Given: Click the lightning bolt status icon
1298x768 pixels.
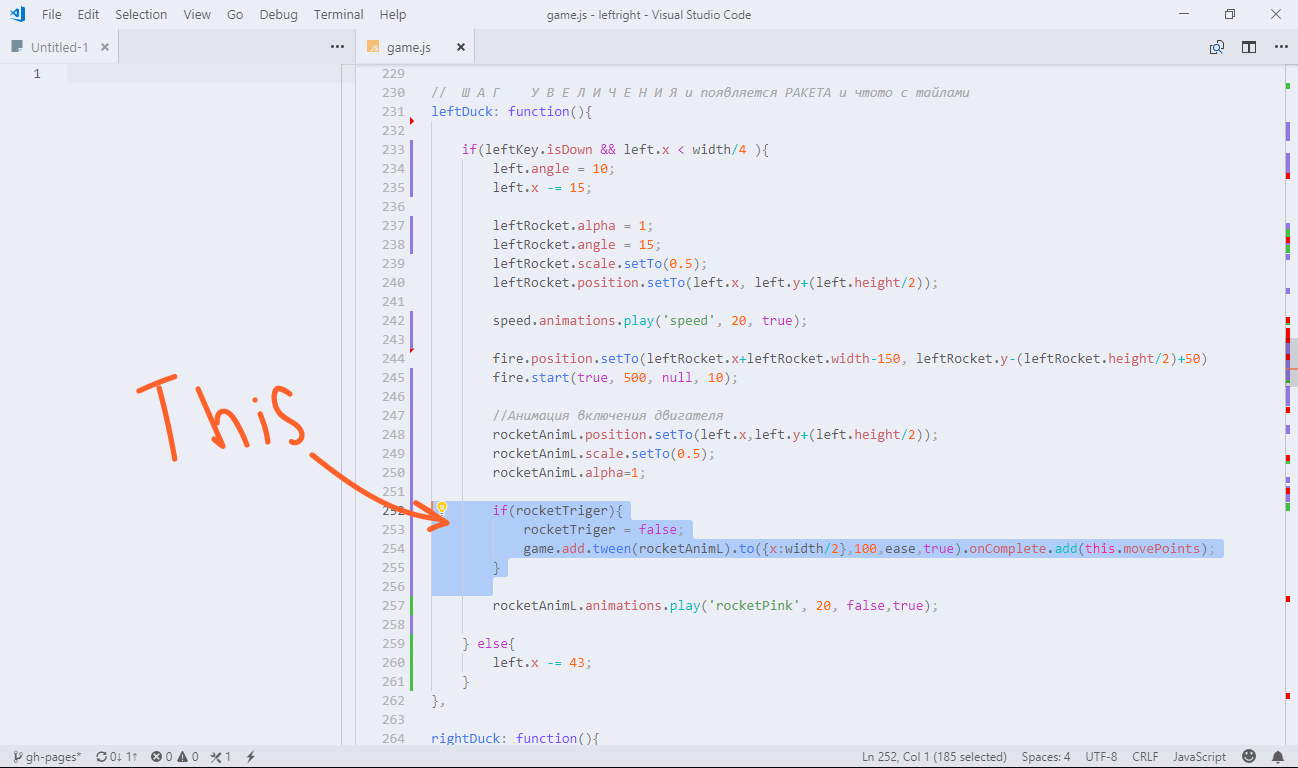Looking at the screenshot, I should pos(251,757).
